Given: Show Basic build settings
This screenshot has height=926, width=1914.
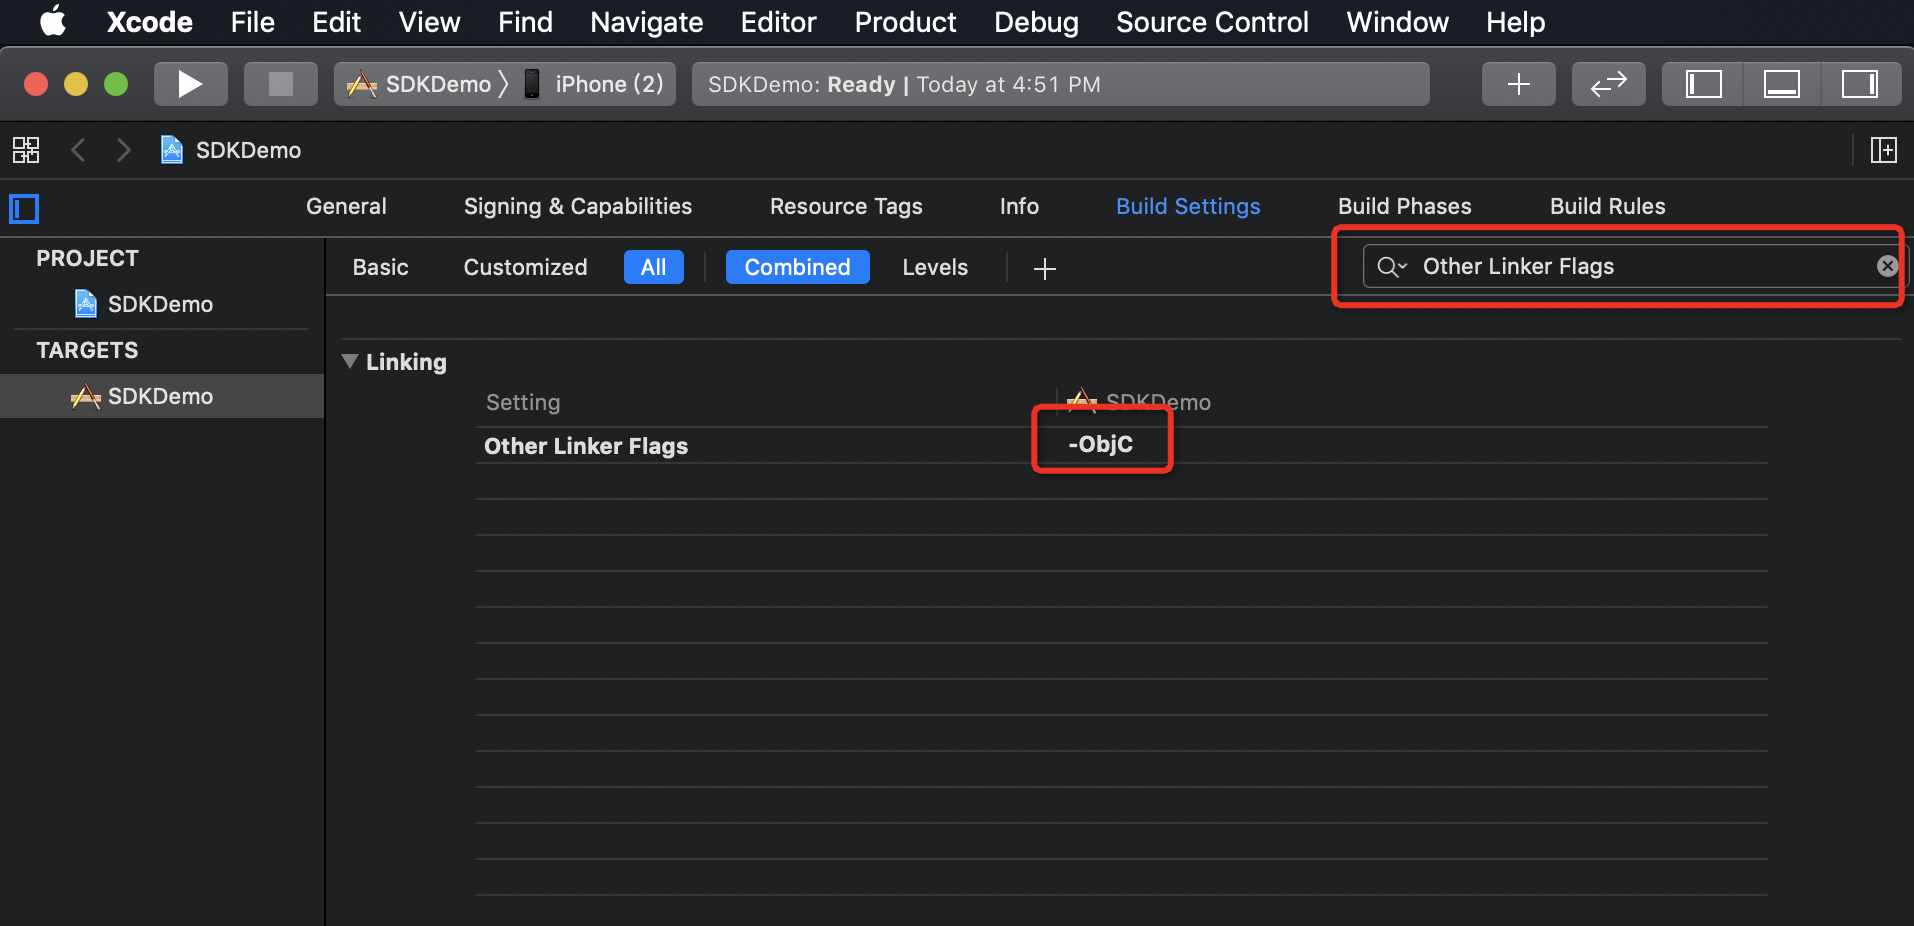Looking at the screenshot, I should point(380,267).
